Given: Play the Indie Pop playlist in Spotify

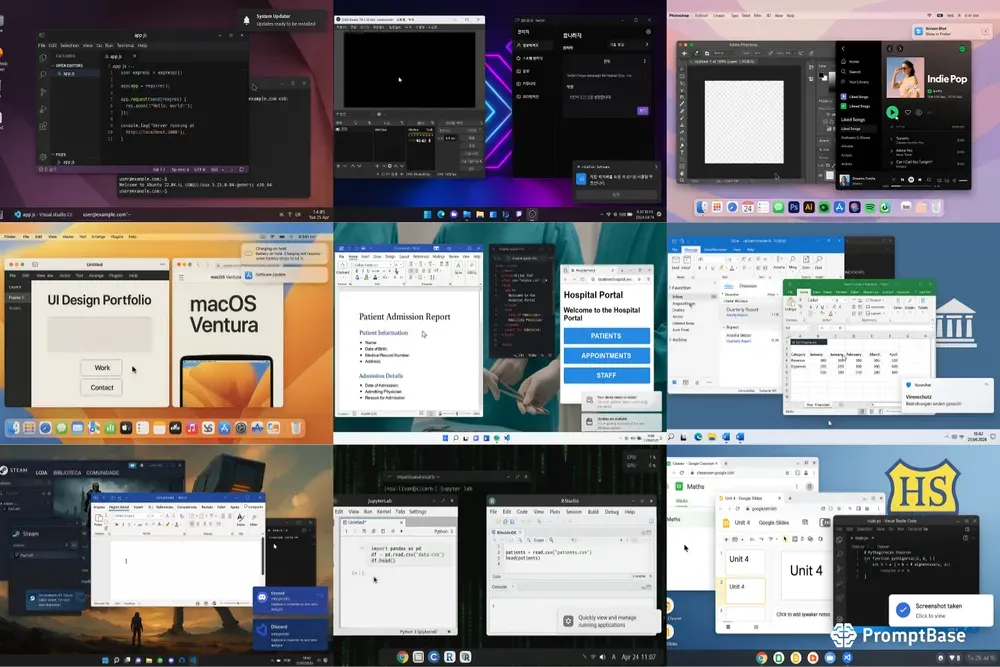Looking at the screenshot, I should pos(892,112).
